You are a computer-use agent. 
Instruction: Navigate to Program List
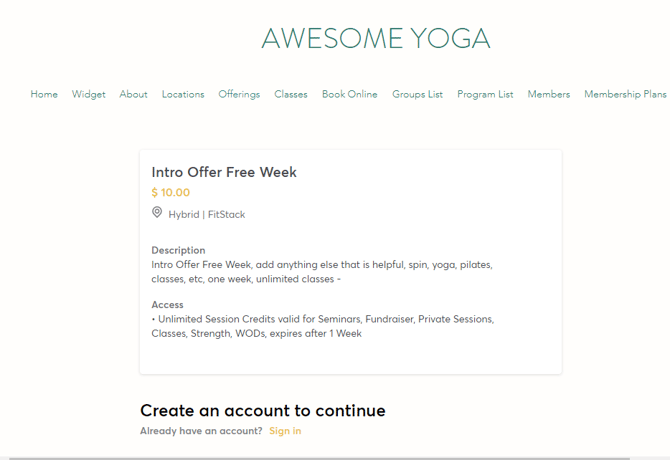pos(485,94)
